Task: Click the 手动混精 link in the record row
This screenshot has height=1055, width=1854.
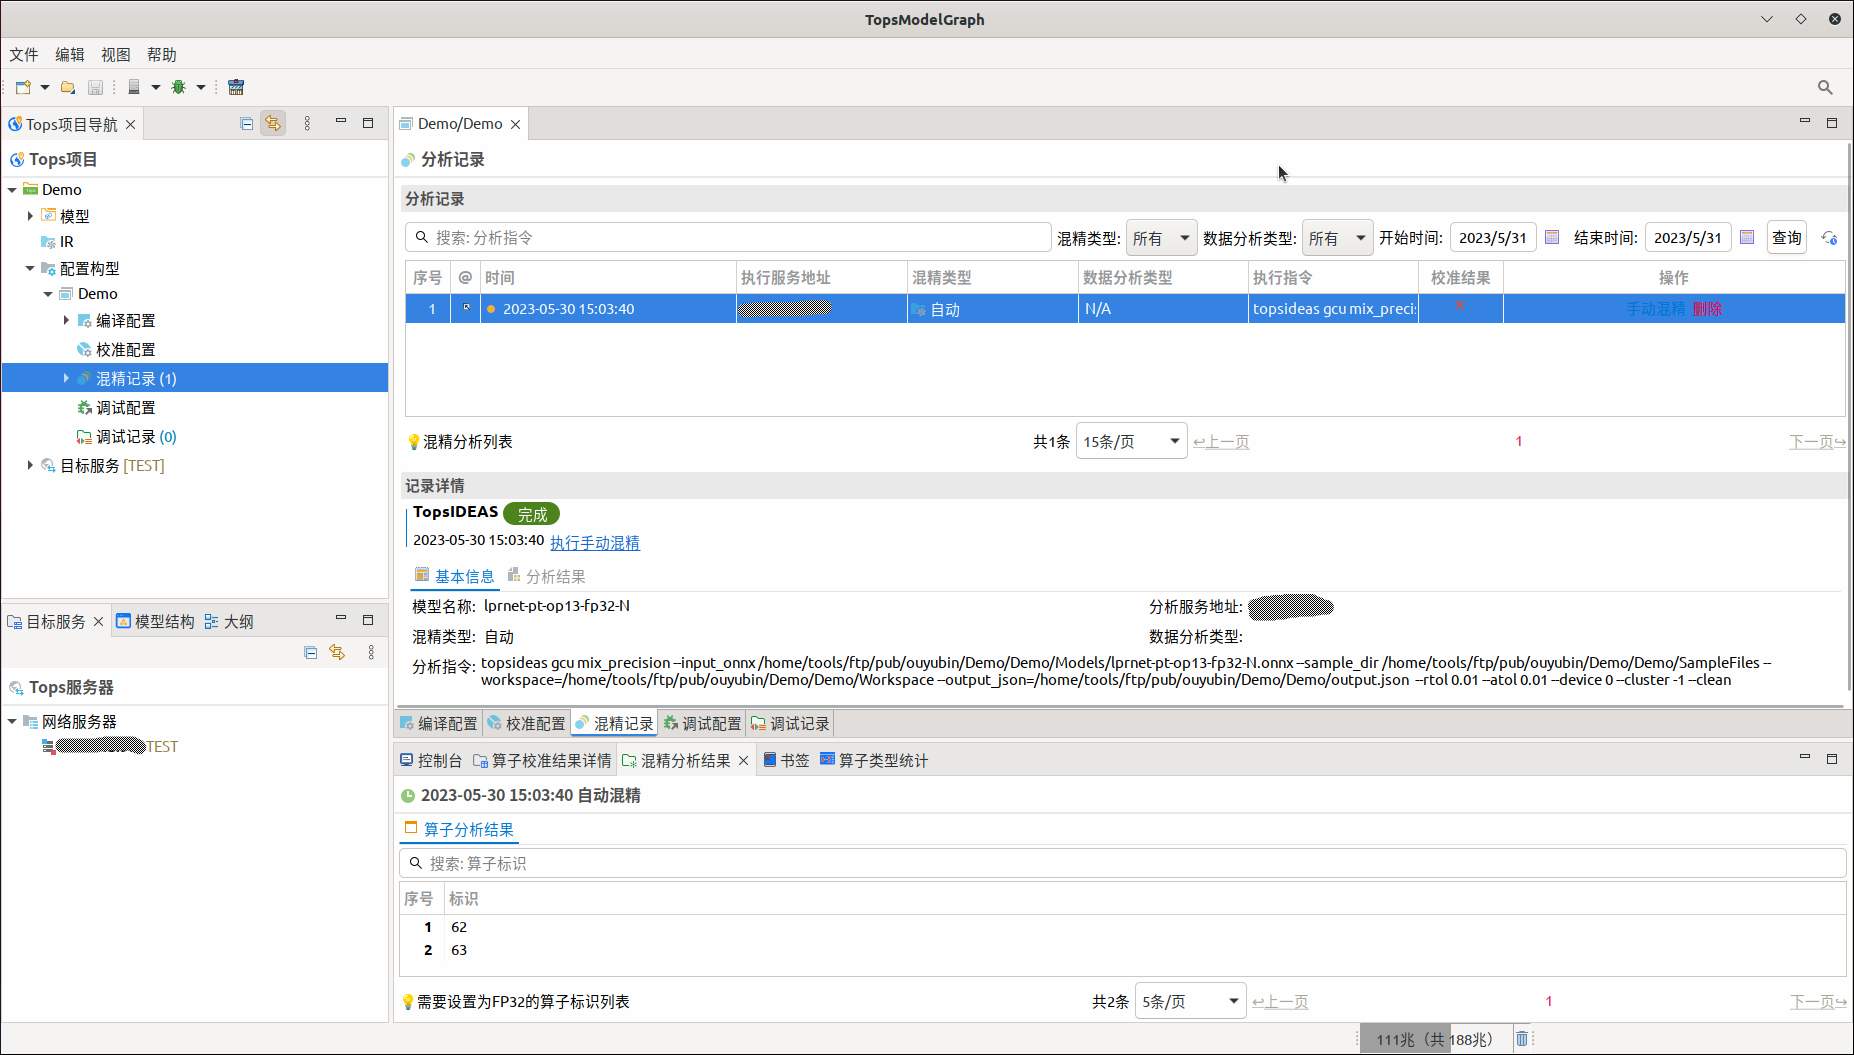Action: tap(1655, 308)
